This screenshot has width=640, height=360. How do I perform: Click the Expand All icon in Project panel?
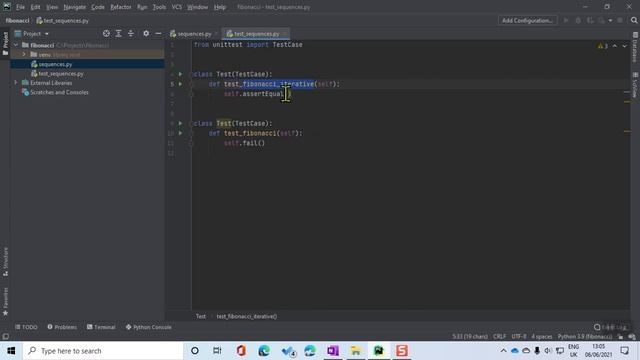coord(118,33)
